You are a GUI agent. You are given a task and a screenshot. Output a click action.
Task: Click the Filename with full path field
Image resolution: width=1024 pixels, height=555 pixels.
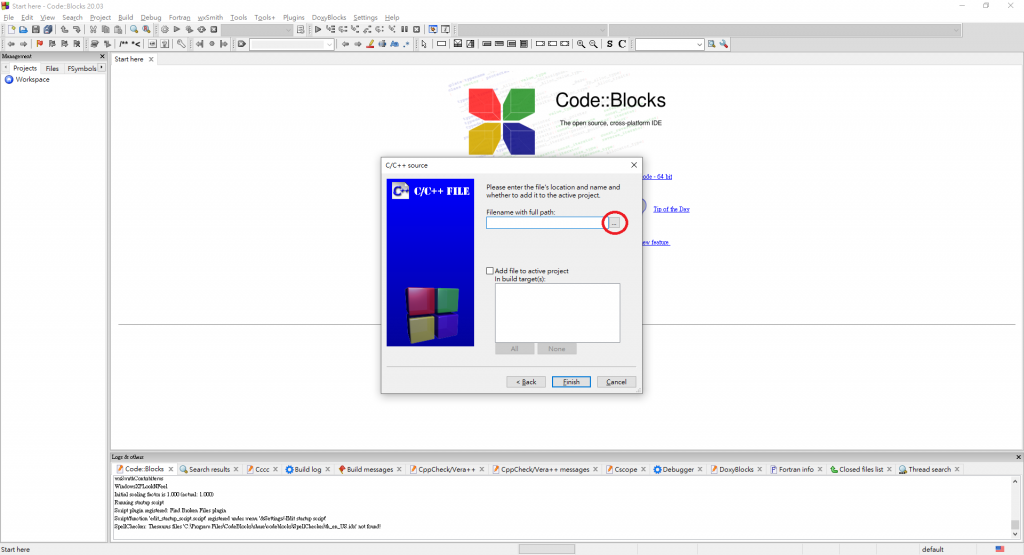(x=546, y=223)
